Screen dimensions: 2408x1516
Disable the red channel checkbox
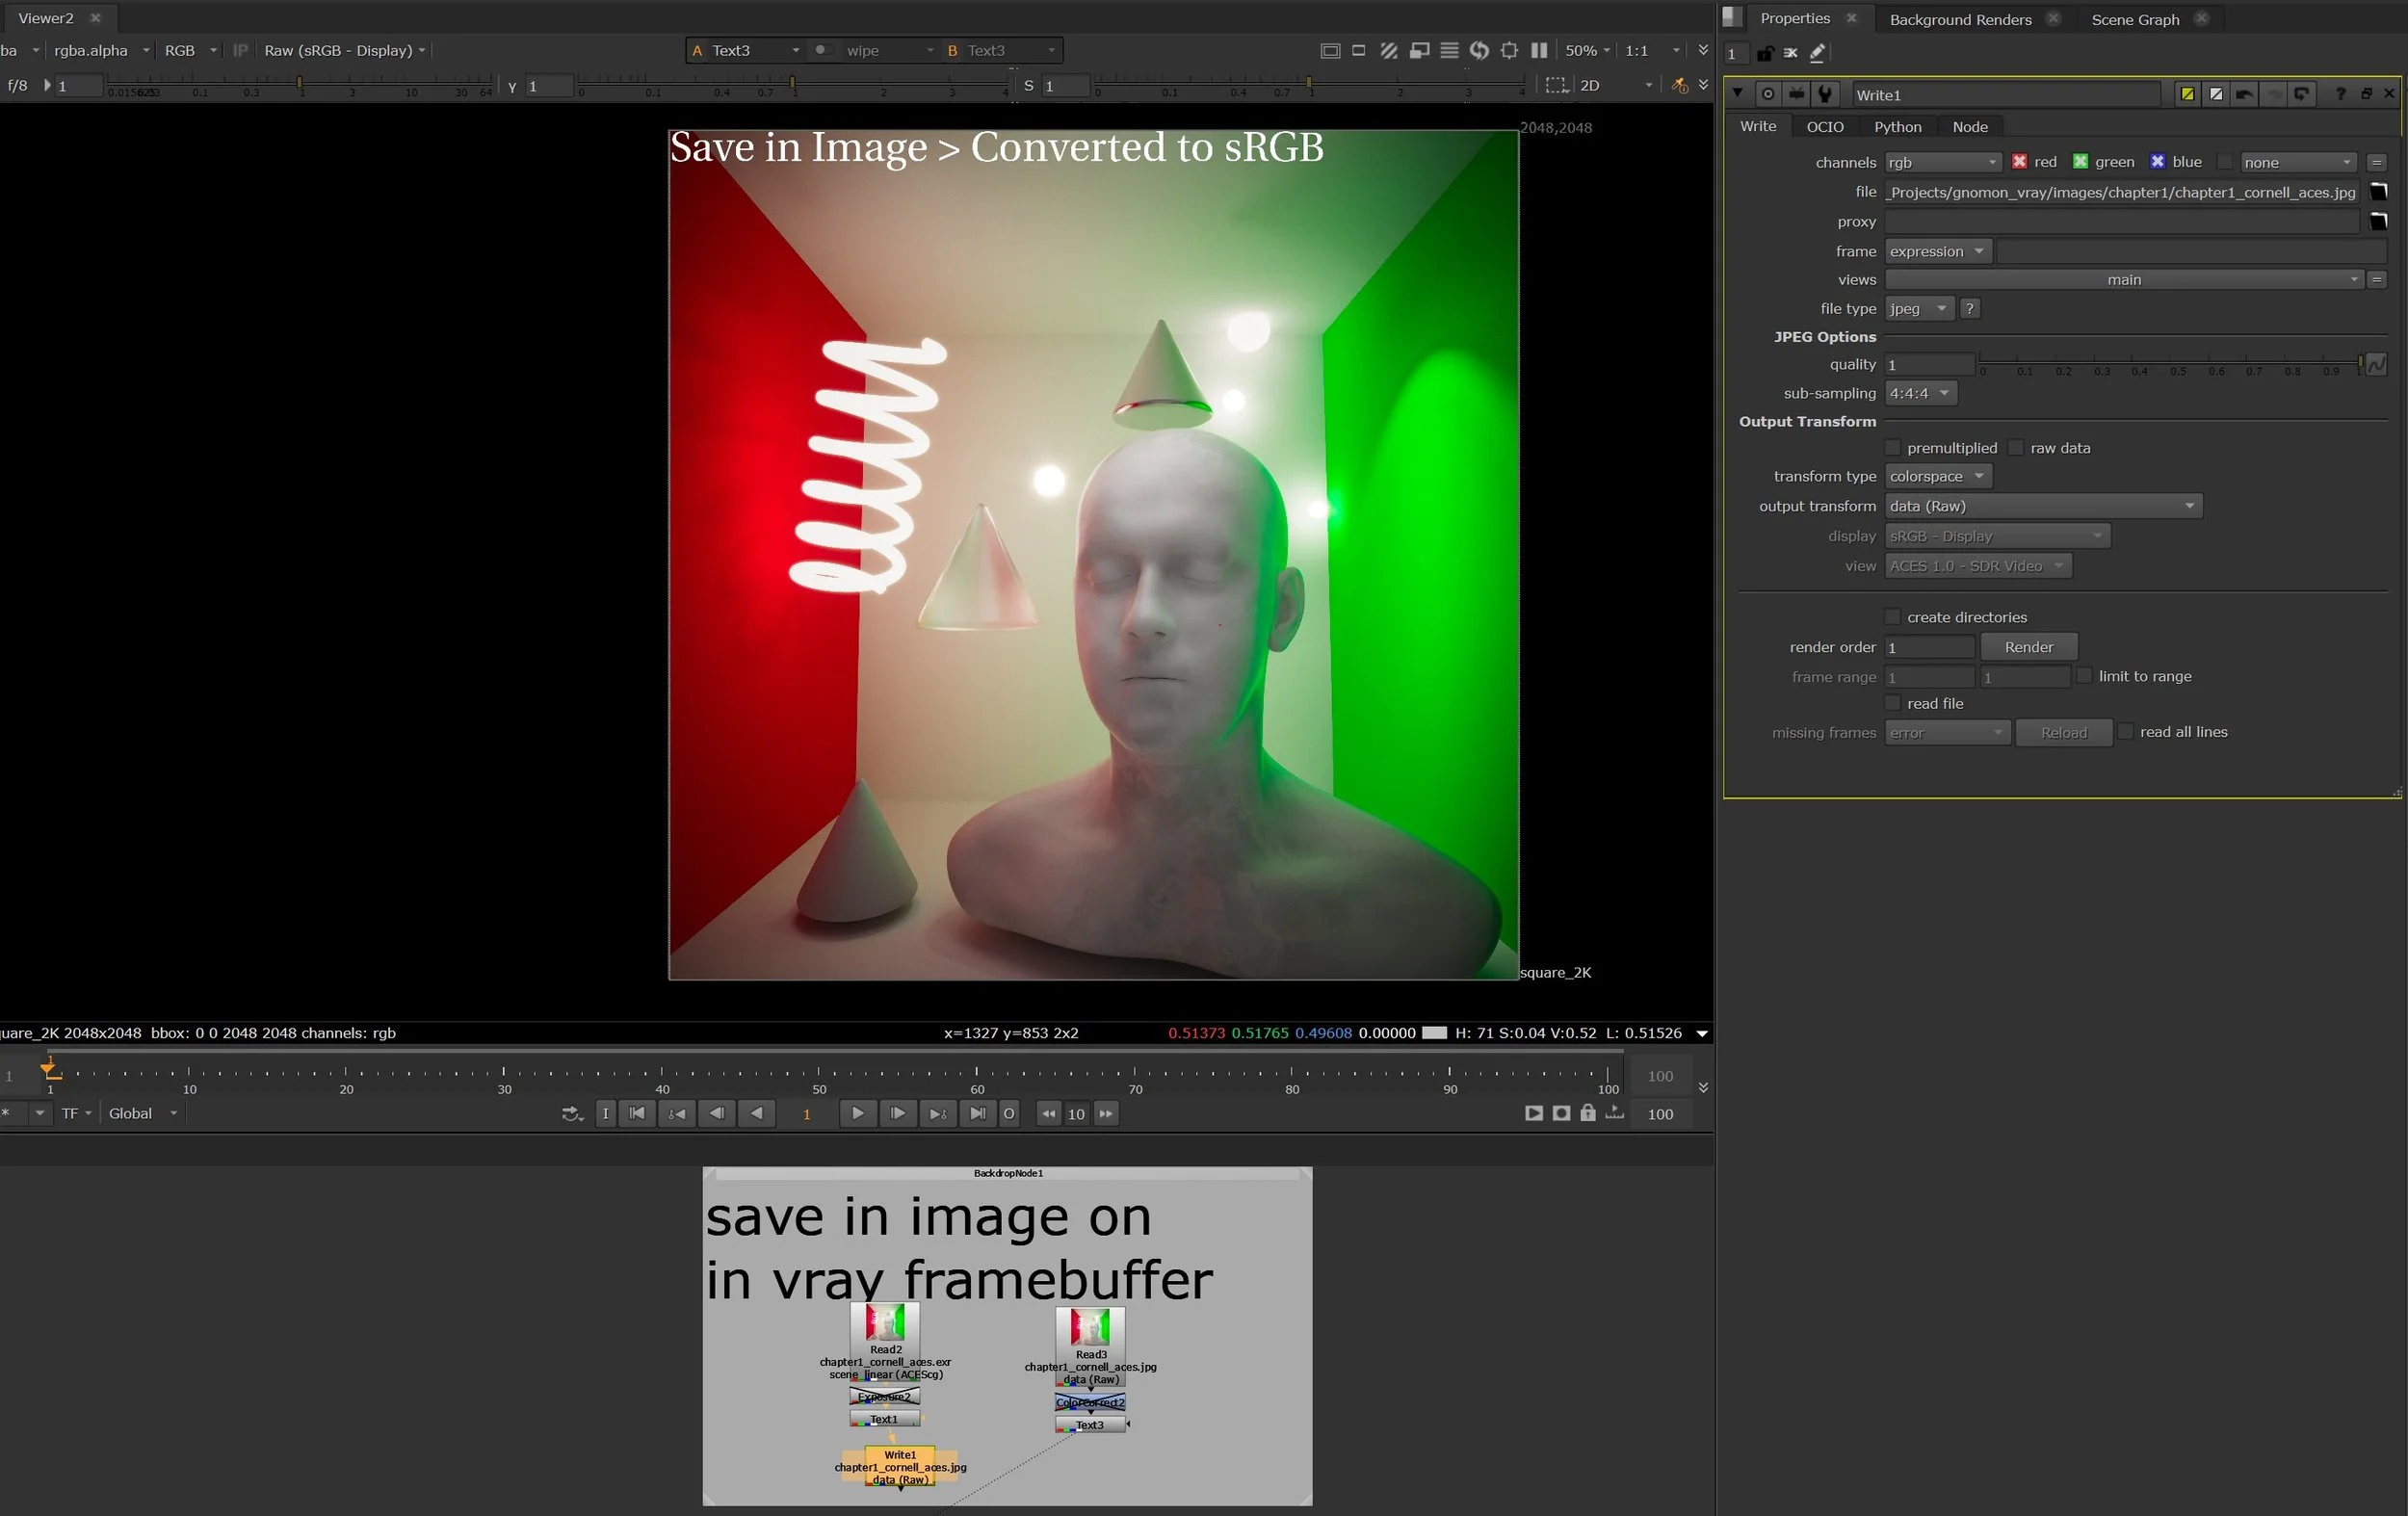pos(2020,161)
